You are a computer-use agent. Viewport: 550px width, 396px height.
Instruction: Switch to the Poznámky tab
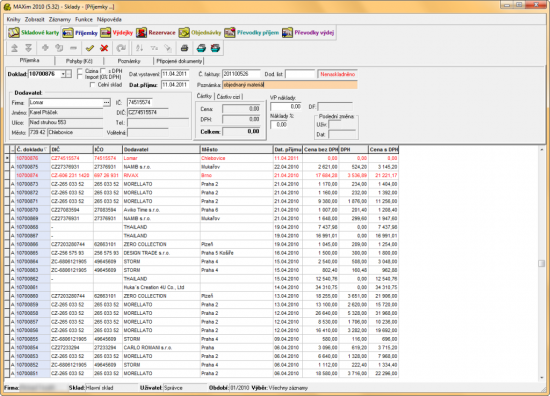[x=129, y=61]
